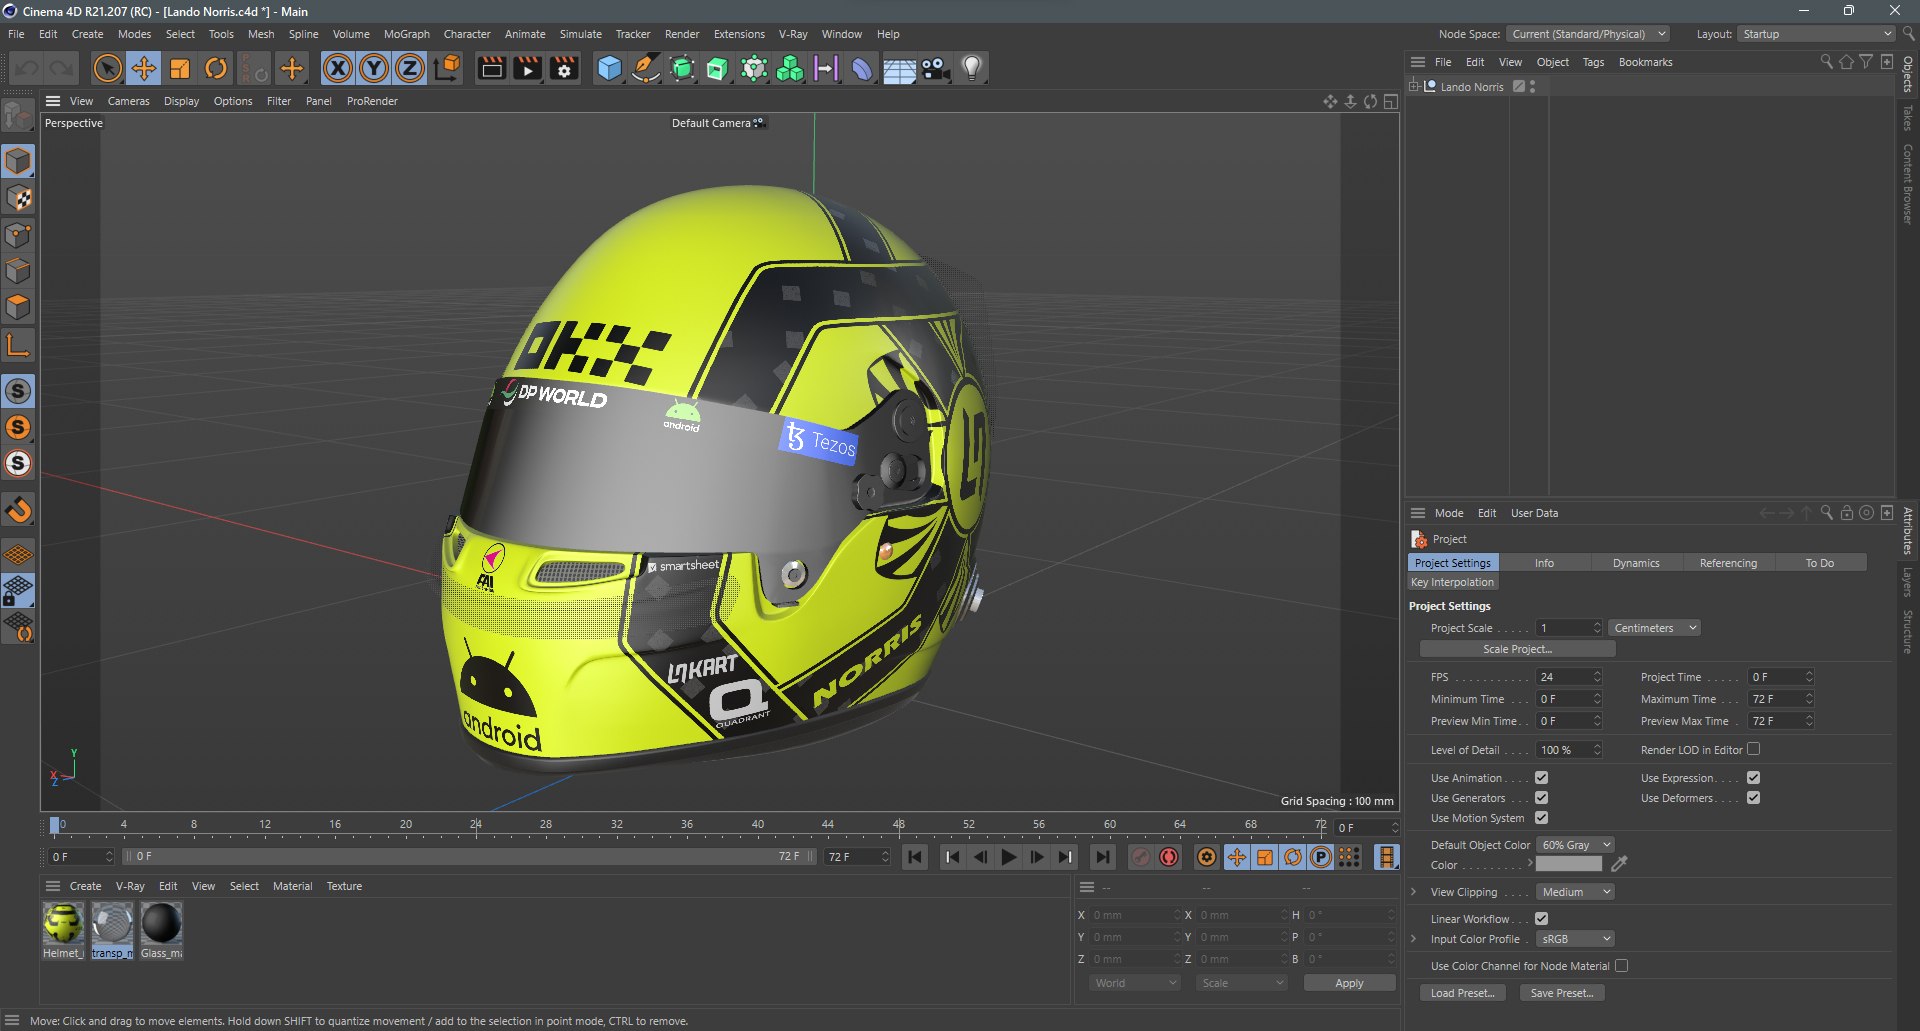Select the Move tool in top toolbar
This screenshot has width=1920, height=1031.
click(x=144, y=68)
